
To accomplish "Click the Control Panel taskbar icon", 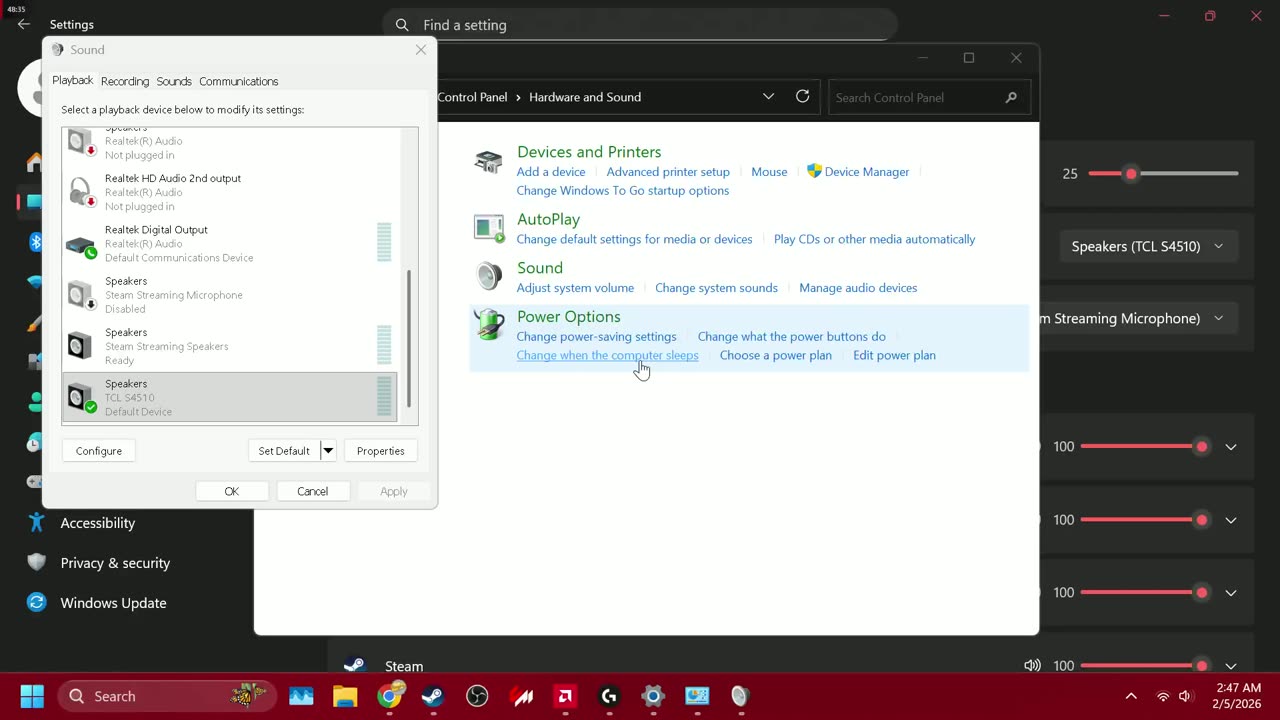I will point(697,696).
